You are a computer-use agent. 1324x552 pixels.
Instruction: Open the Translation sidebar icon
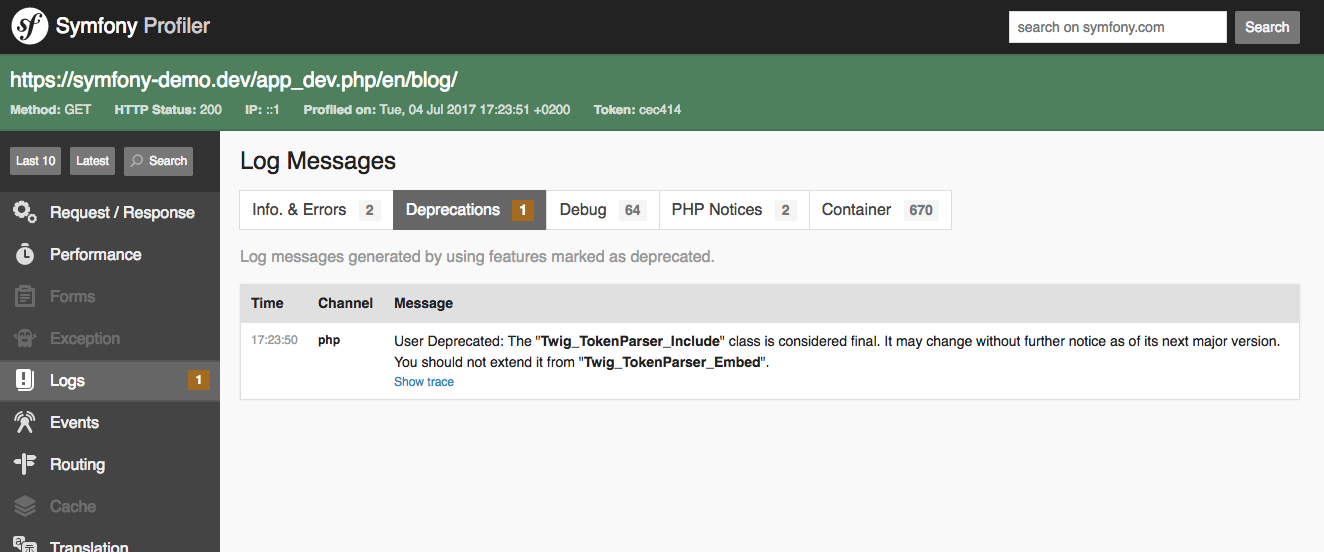25,545
